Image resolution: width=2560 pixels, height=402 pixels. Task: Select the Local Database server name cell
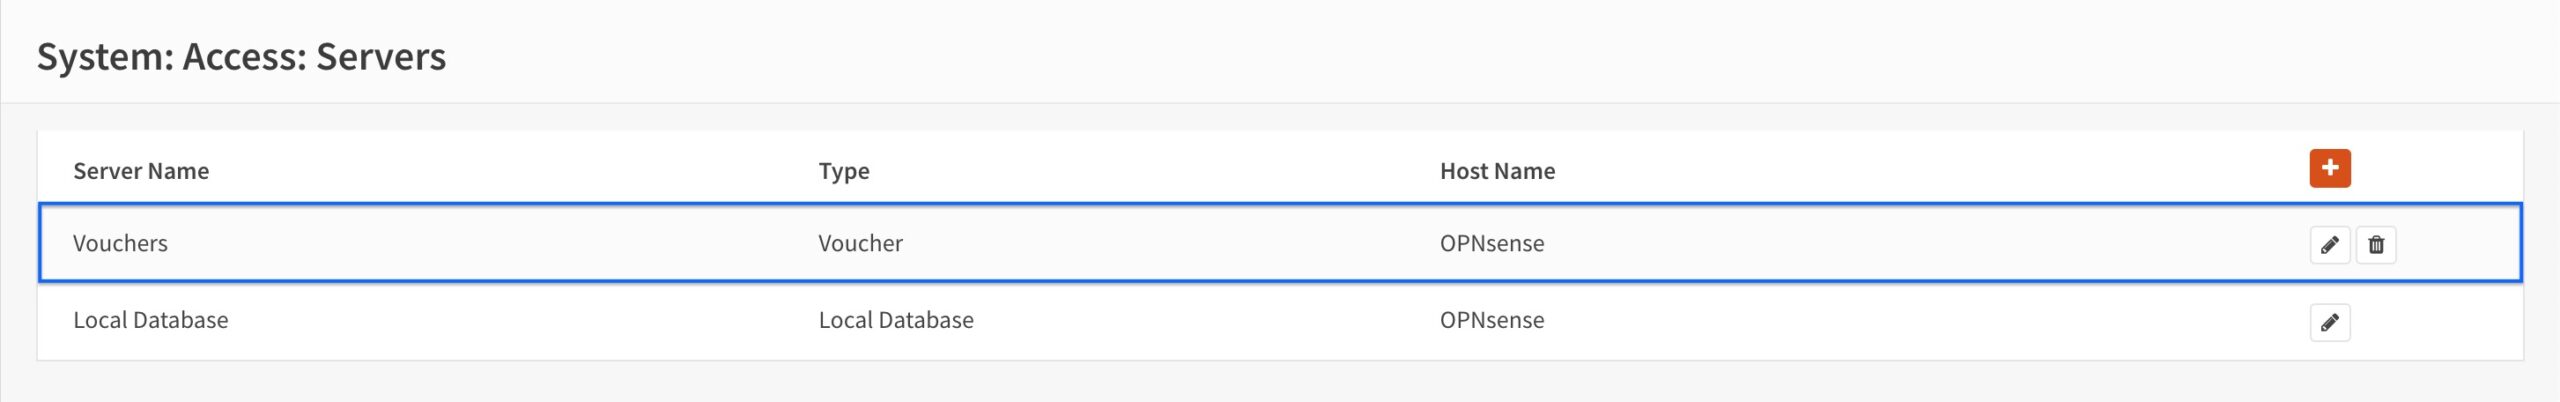pos(150,320)
